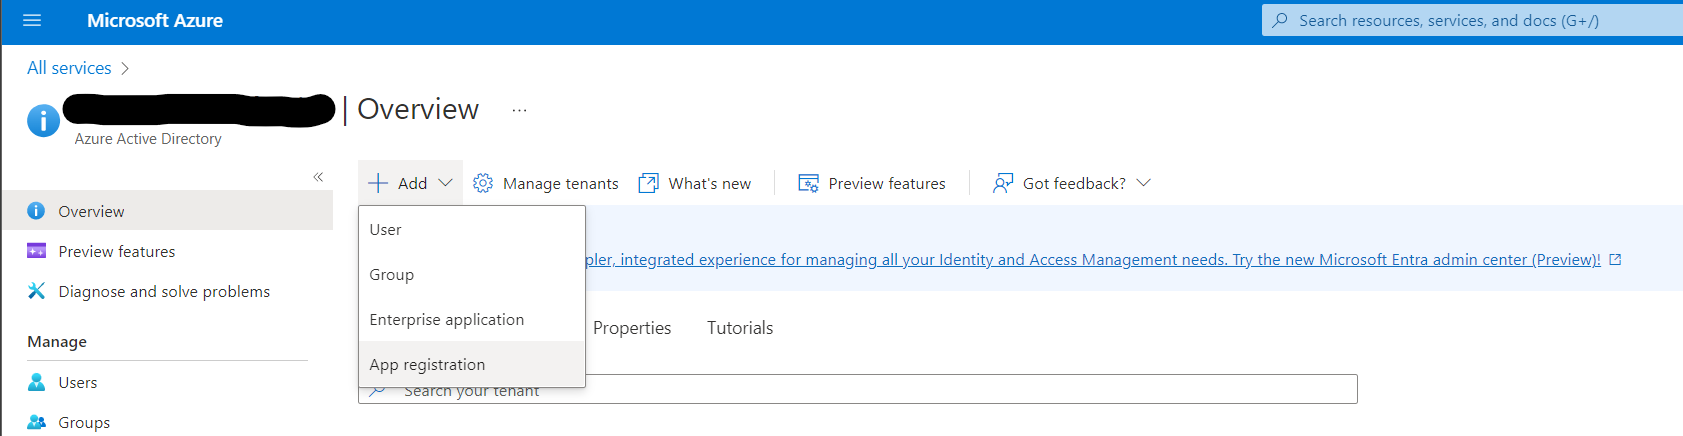Click the What's new external-link icon
The width and height of the screenshot is (1683, 436).
(x=649, y=183)
